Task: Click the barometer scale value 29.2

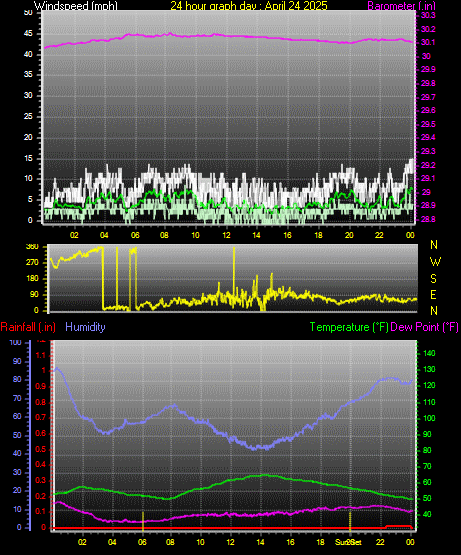Action: point(428,165)
